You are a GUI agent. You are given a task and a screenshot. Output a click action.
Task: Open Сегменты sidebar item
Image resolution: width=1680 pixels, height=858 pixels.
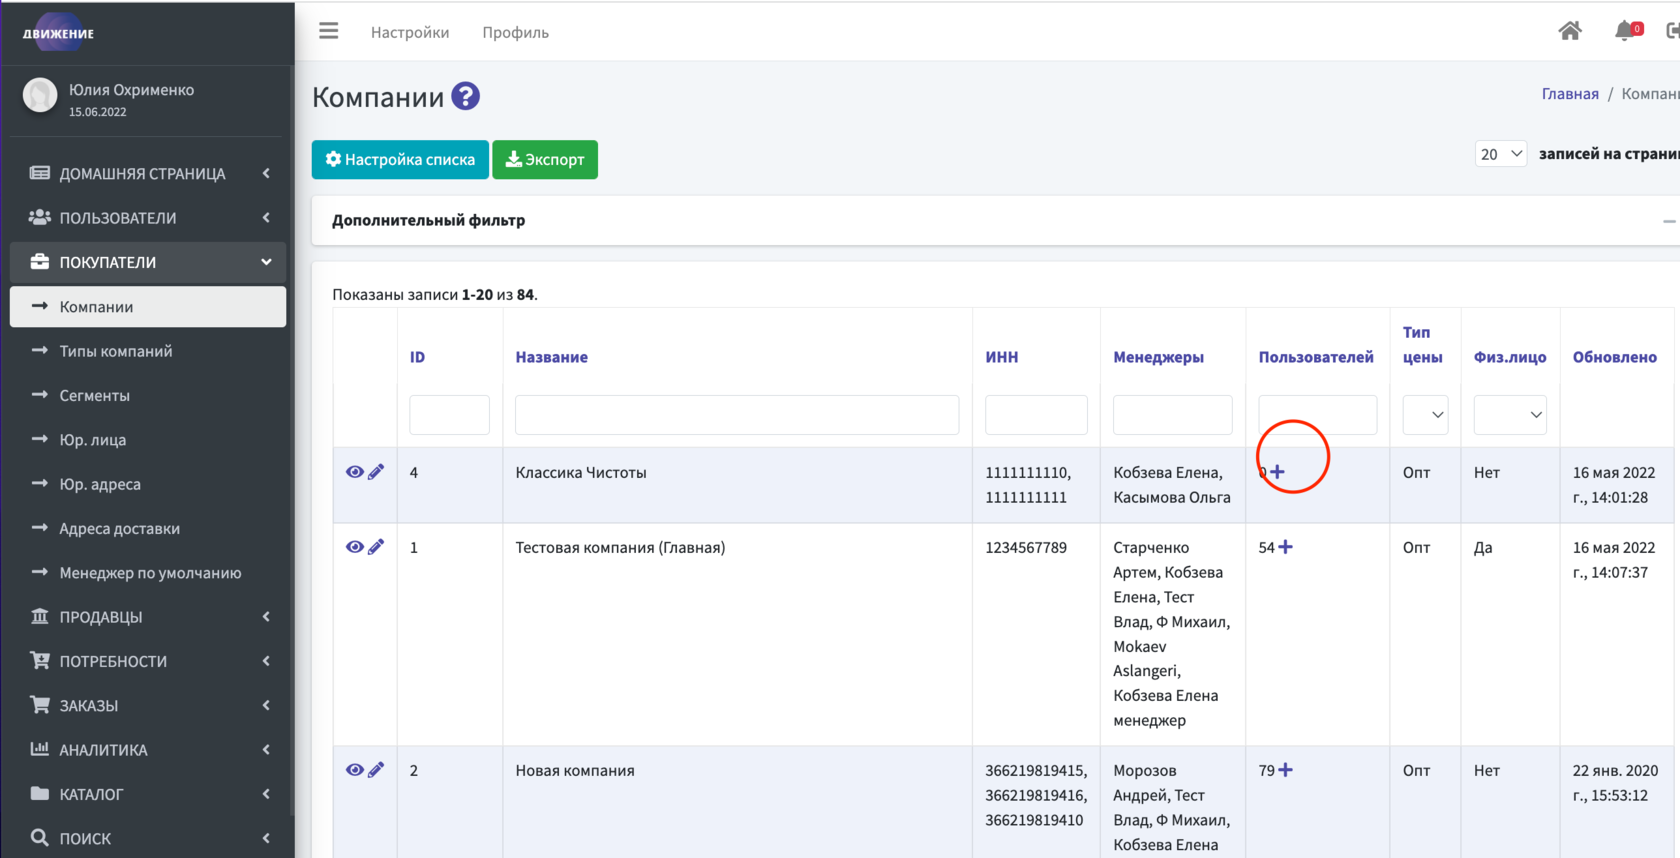pyautogui.click(x=148, y=395)
